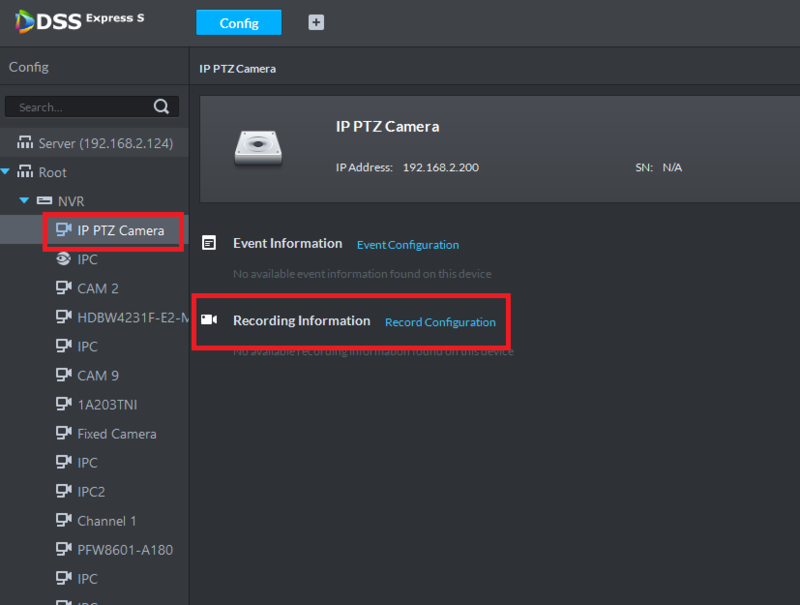Click IP PTZ Camera channel icon
Image resolution: width=800 pixels, height=605 pixels.
63,230
